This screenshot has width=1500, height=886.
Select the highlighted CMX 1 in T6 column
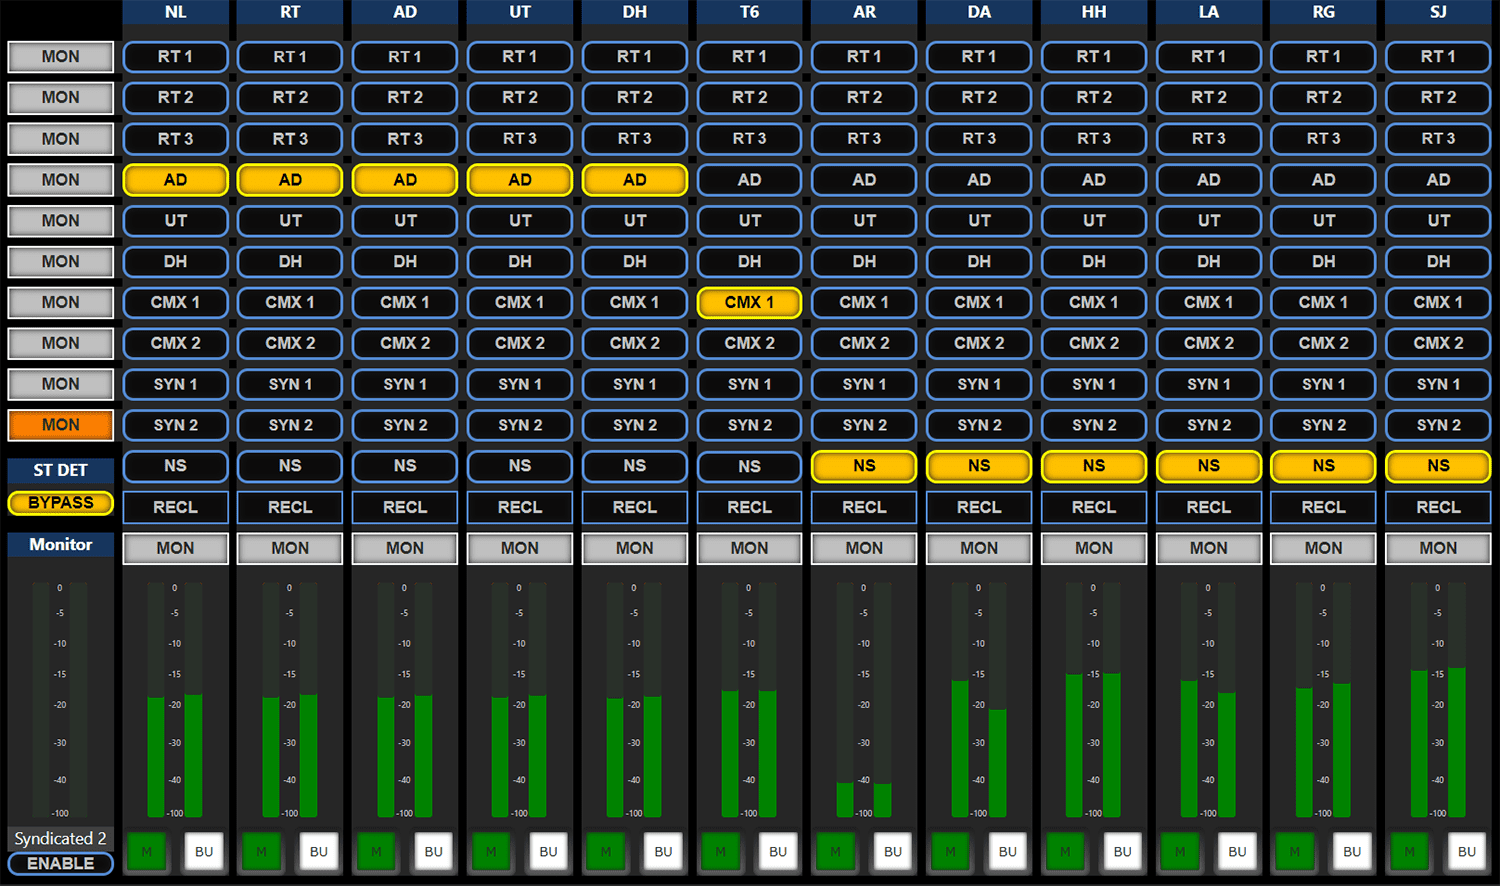coord(749,302)
